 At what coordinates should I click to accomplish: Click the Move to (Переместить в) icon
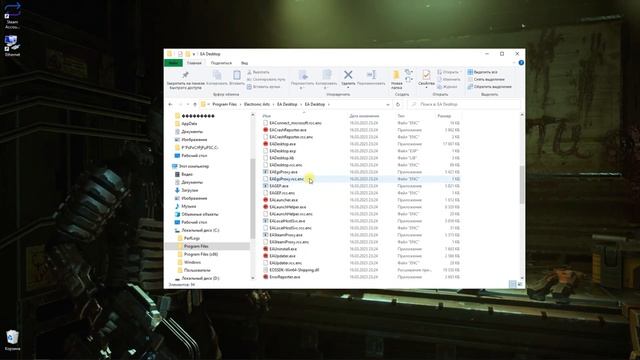[x=303, y=75]
